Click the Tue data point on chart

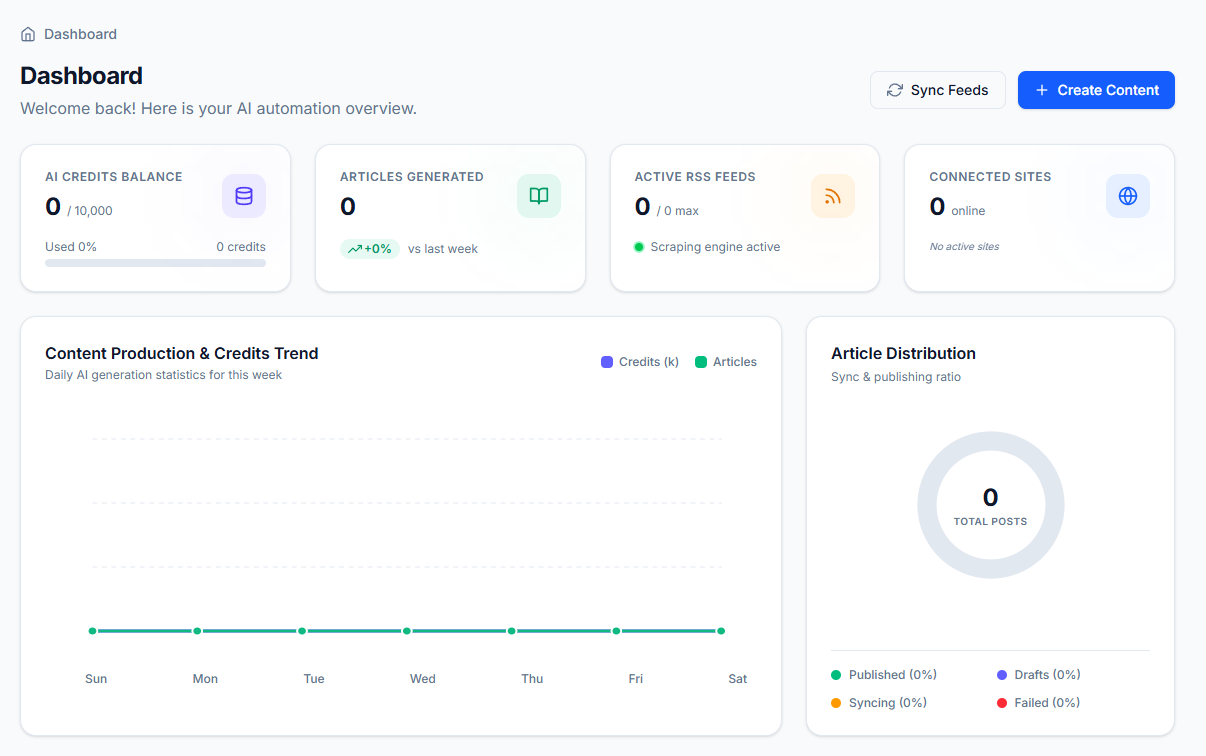point(302,631)
